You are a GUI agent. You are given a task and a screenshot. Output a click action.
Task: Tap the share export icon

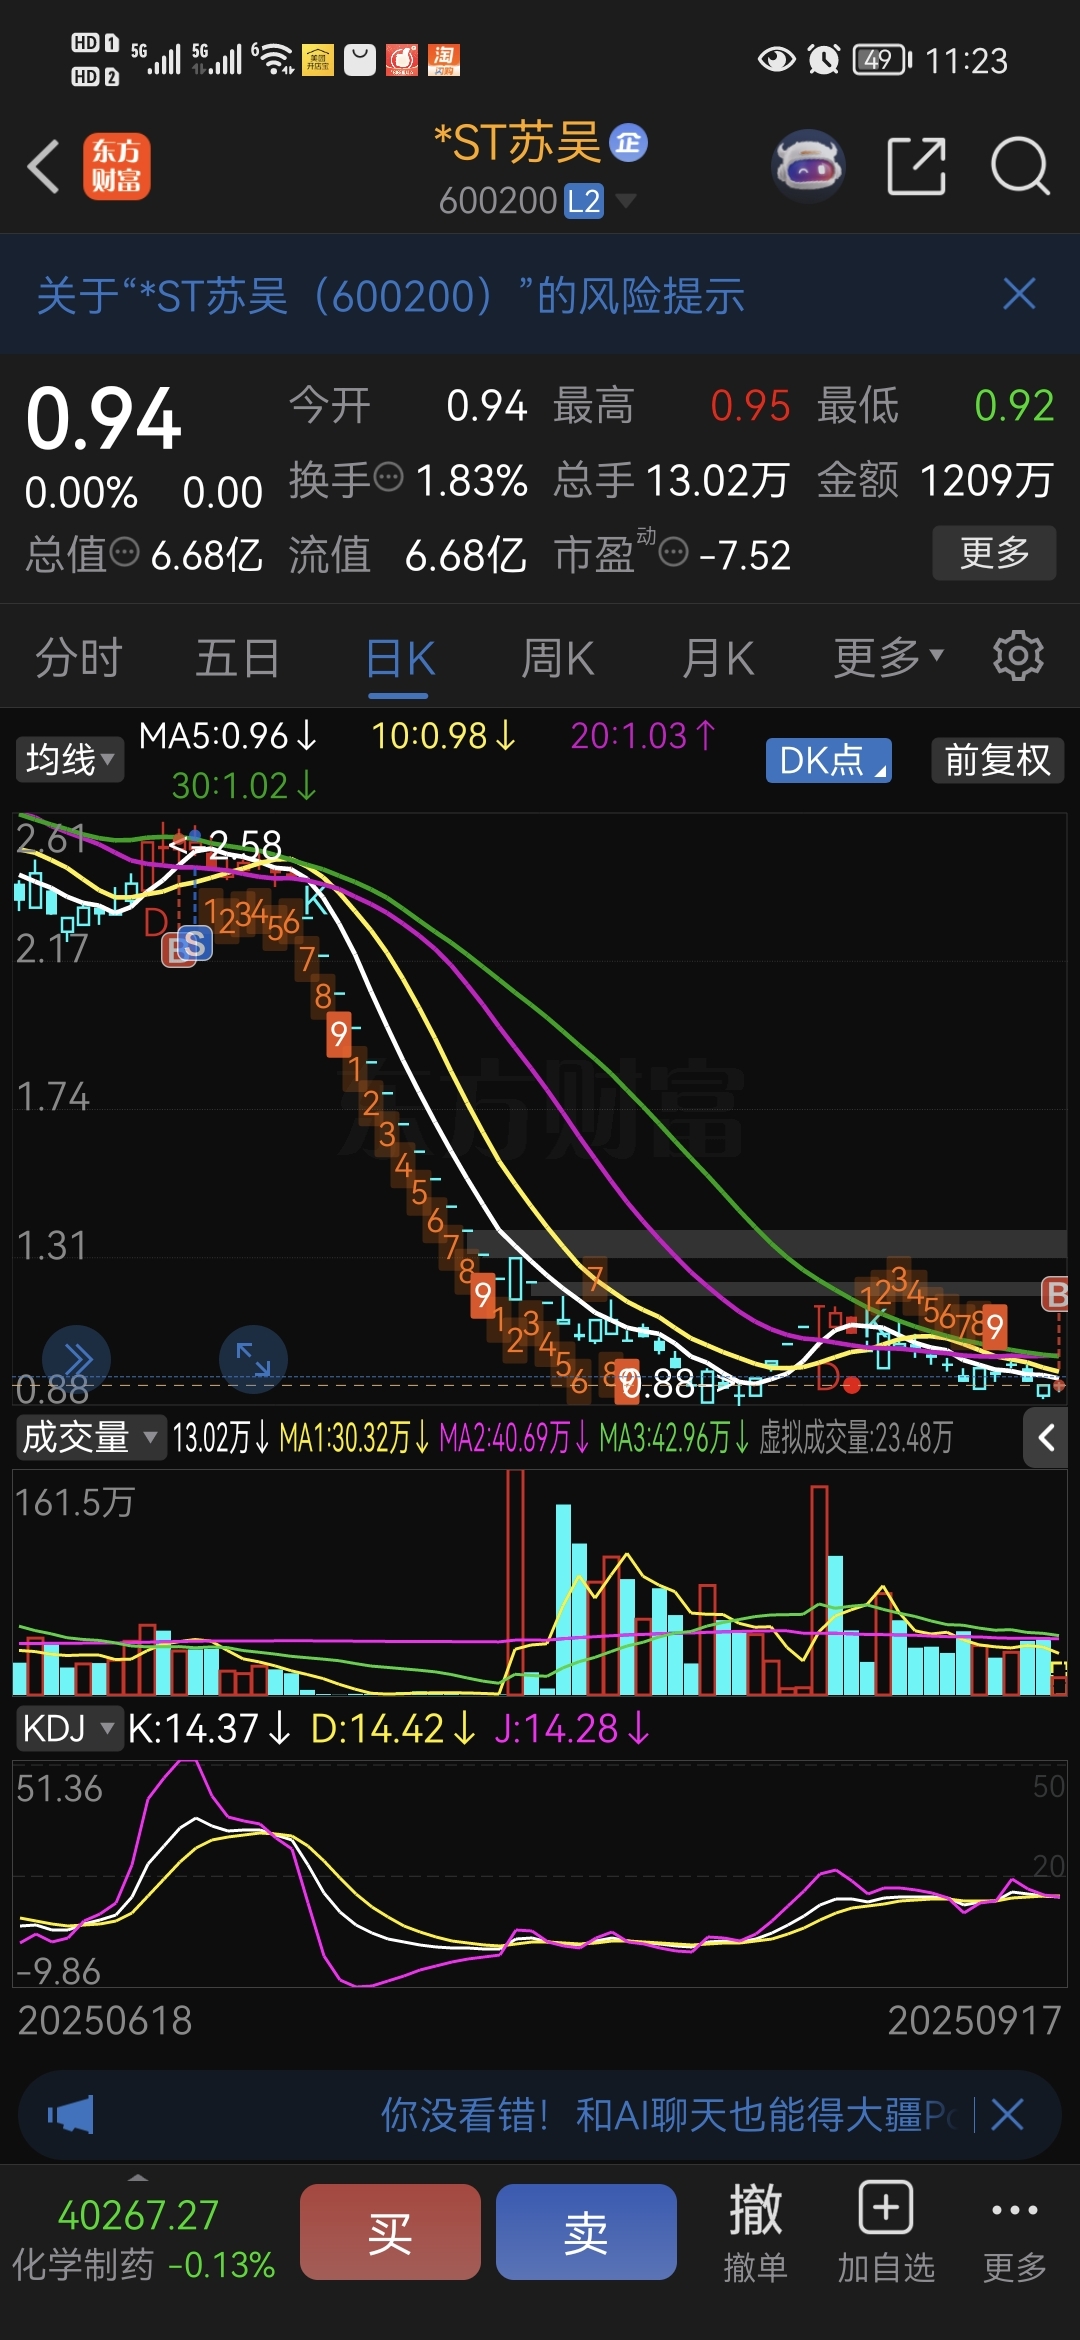tap(916, 166)
